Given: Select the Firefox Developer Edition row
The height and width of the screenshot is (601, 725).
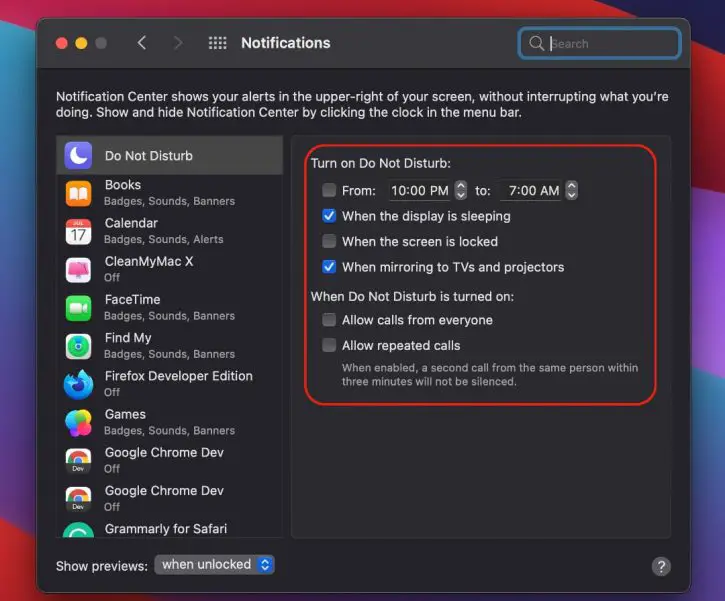Looking at the screenshot, I should pos(169,384).
